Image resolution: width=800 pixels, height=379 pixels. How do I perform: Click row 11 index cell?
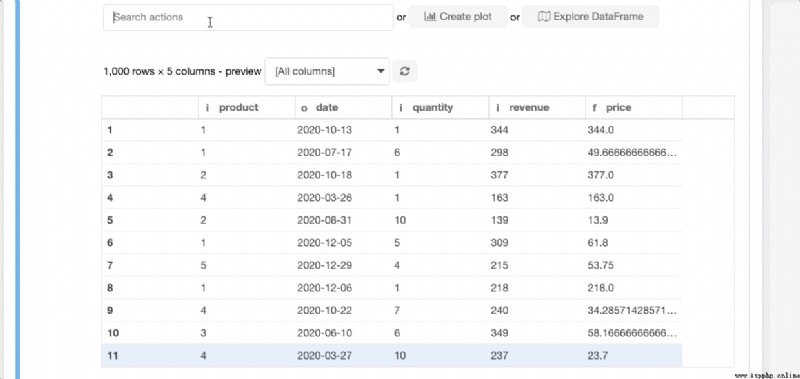coord(150,356)
